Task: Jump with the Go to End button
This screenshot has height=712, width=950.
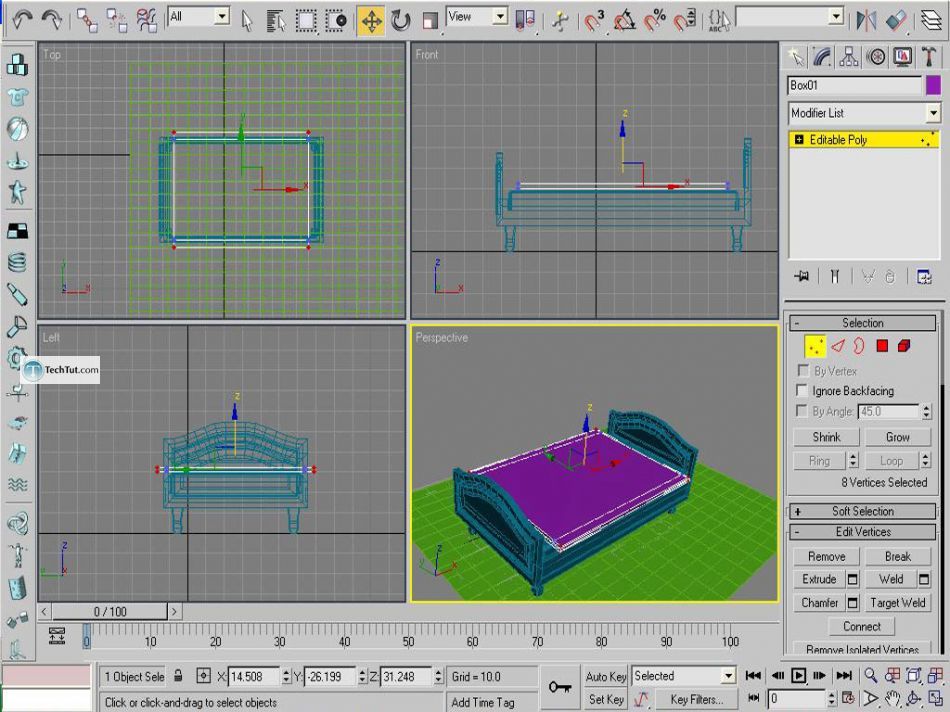Action: (844, 675)
